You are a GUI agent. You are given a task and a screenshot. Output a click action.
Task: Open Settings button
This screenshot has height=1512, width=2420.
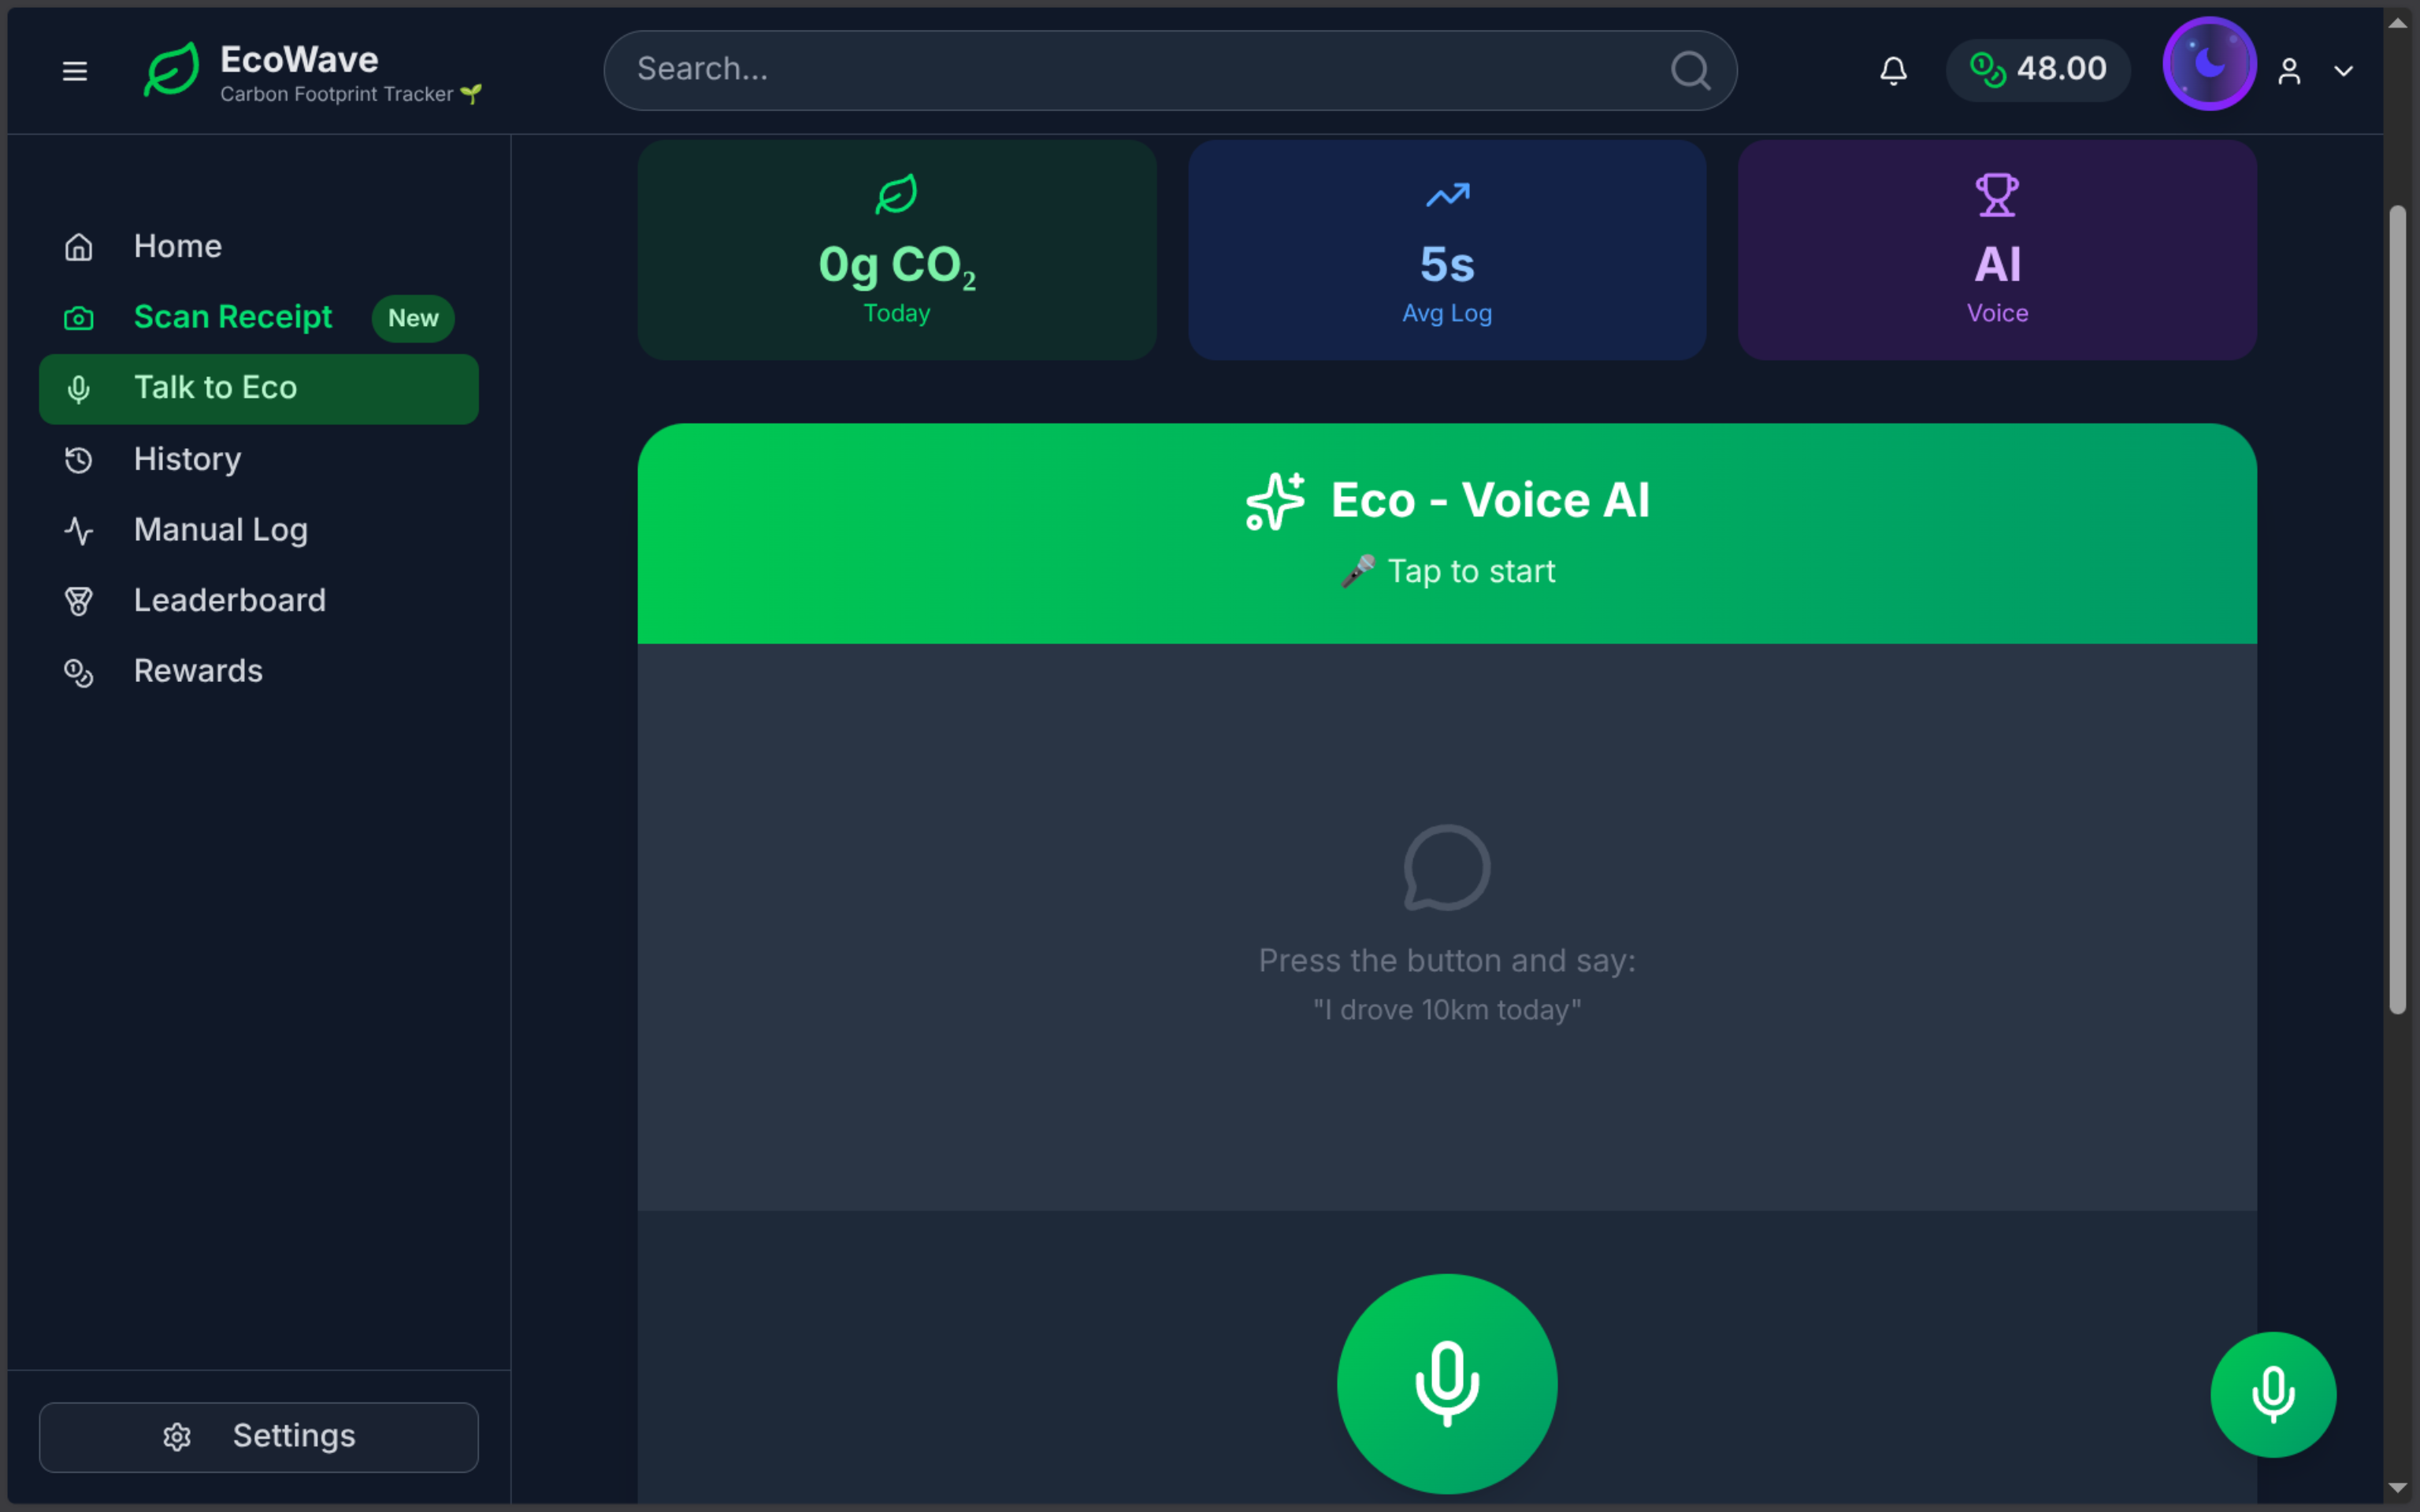tap(258, 1436)
